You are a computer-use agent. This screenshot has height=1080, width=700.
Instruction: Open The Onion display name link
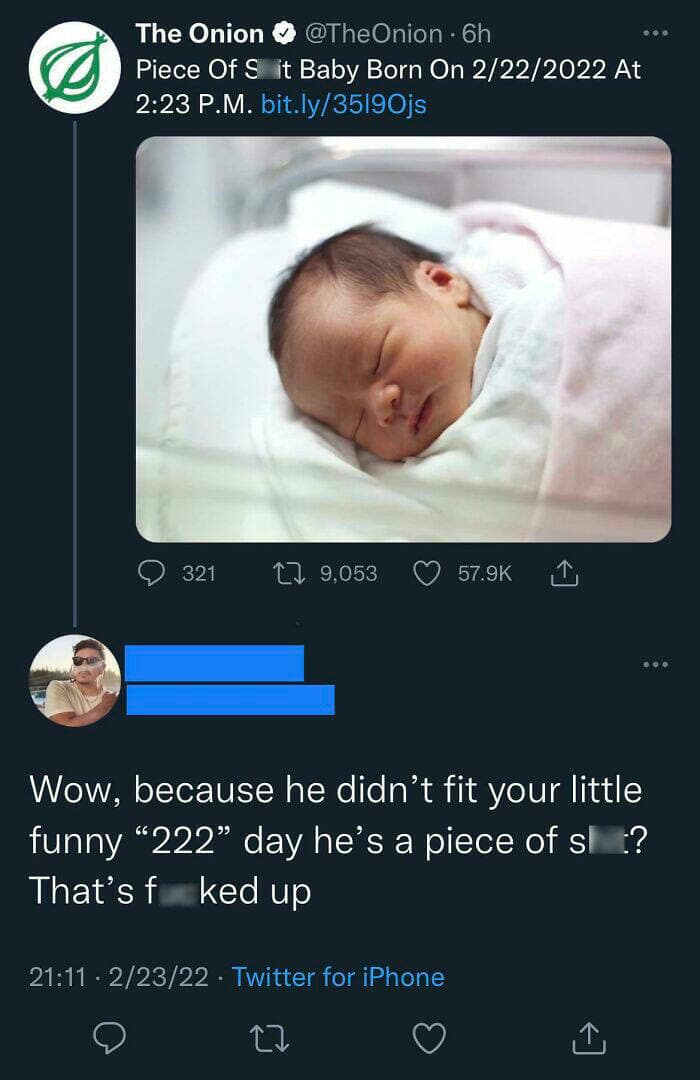point(200,34)
